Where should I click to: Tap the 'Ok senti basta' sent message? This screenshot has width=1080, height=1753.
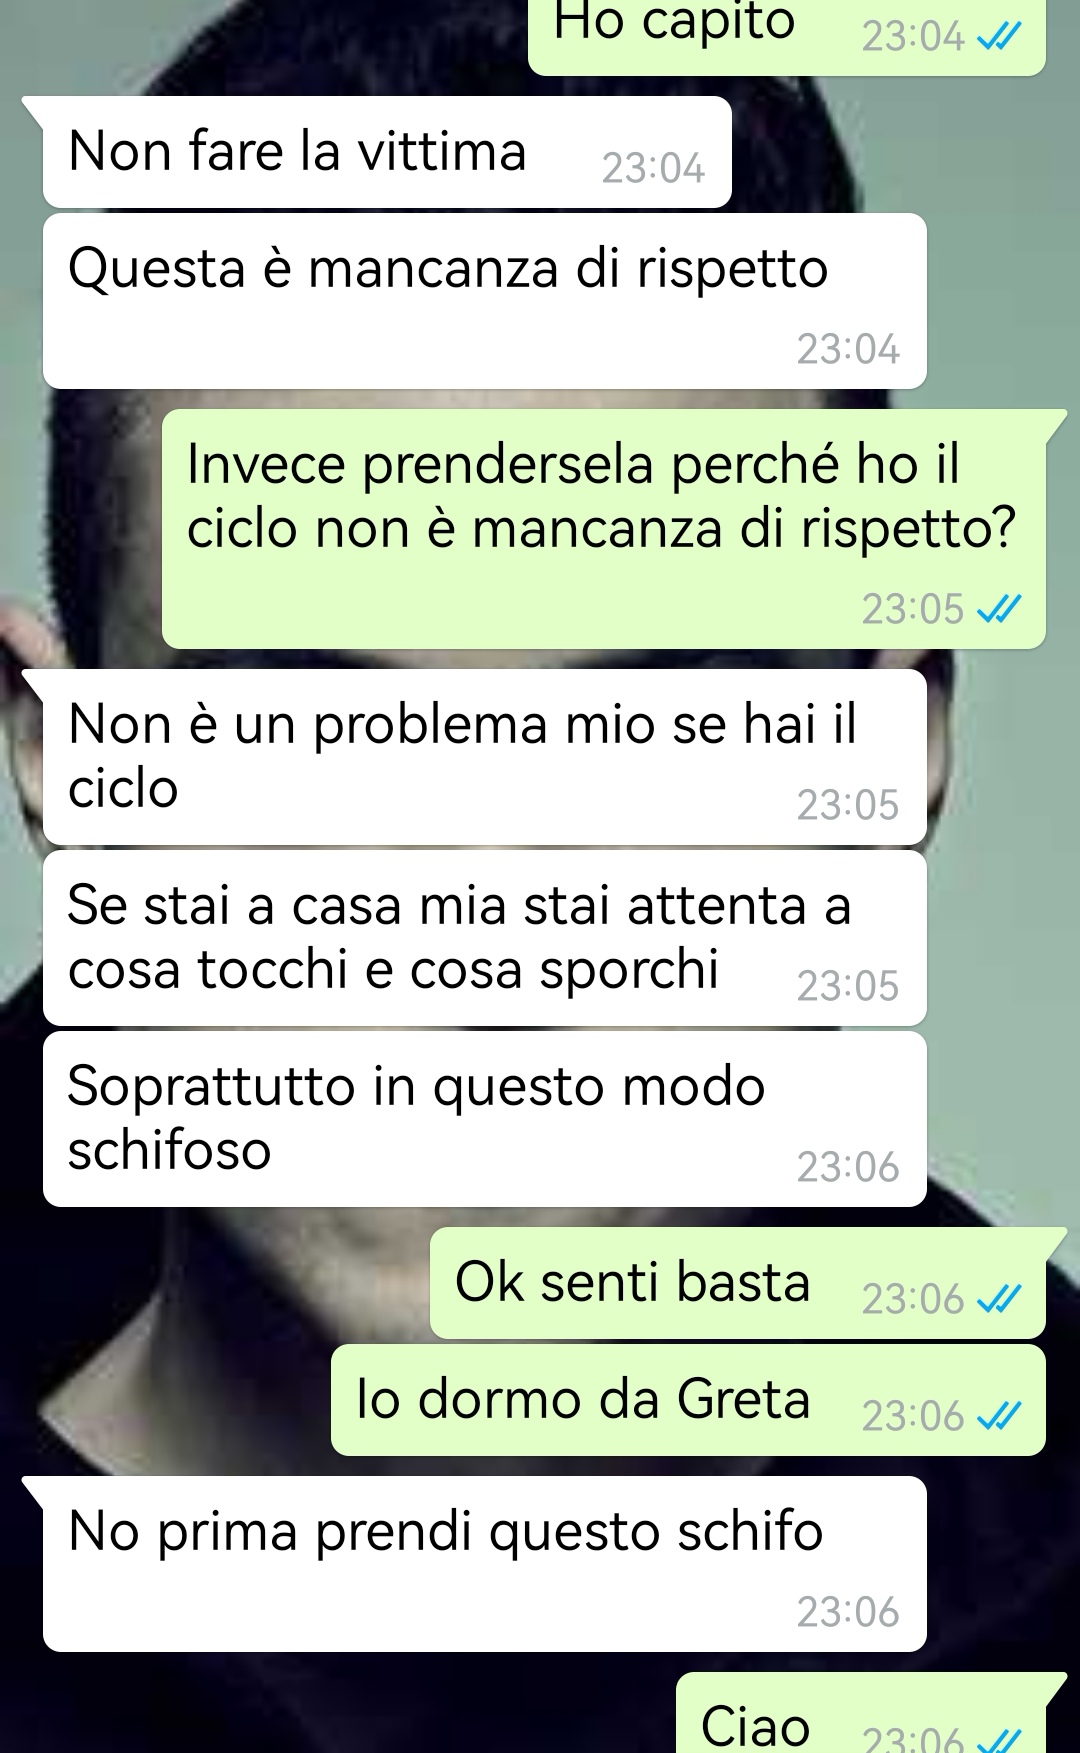[738, 1283]
